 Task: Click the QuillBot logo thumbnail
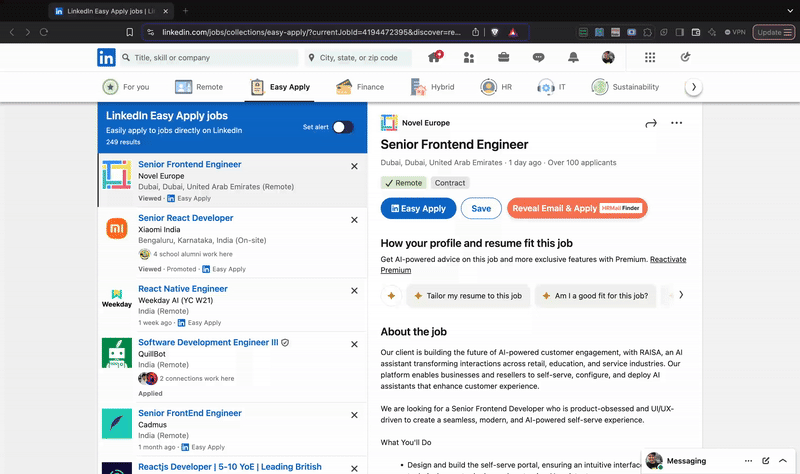click(x=117, y=353)
